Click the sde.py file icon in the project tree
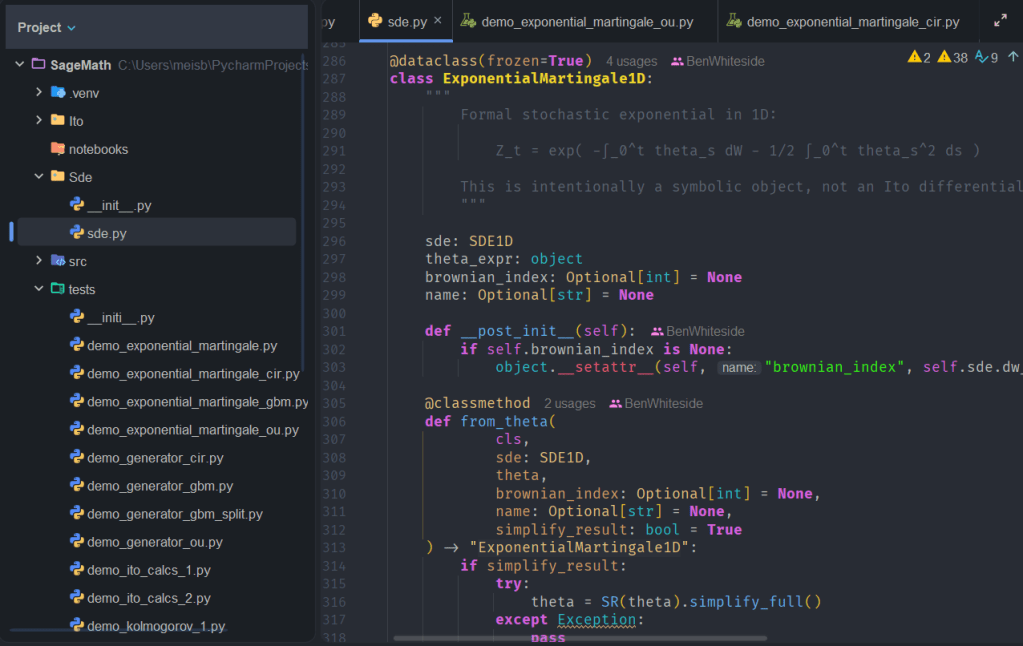This screenshot has width=1023, height=646. coord(75,231)
